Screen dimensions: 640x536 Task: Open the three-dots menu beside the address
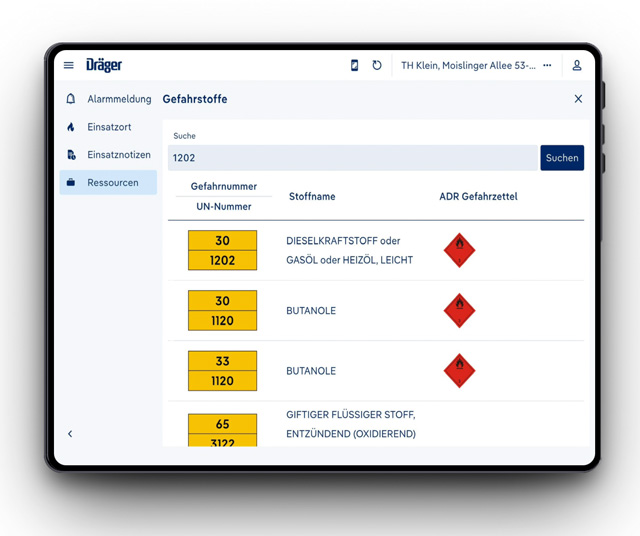[x=547, y=65]
